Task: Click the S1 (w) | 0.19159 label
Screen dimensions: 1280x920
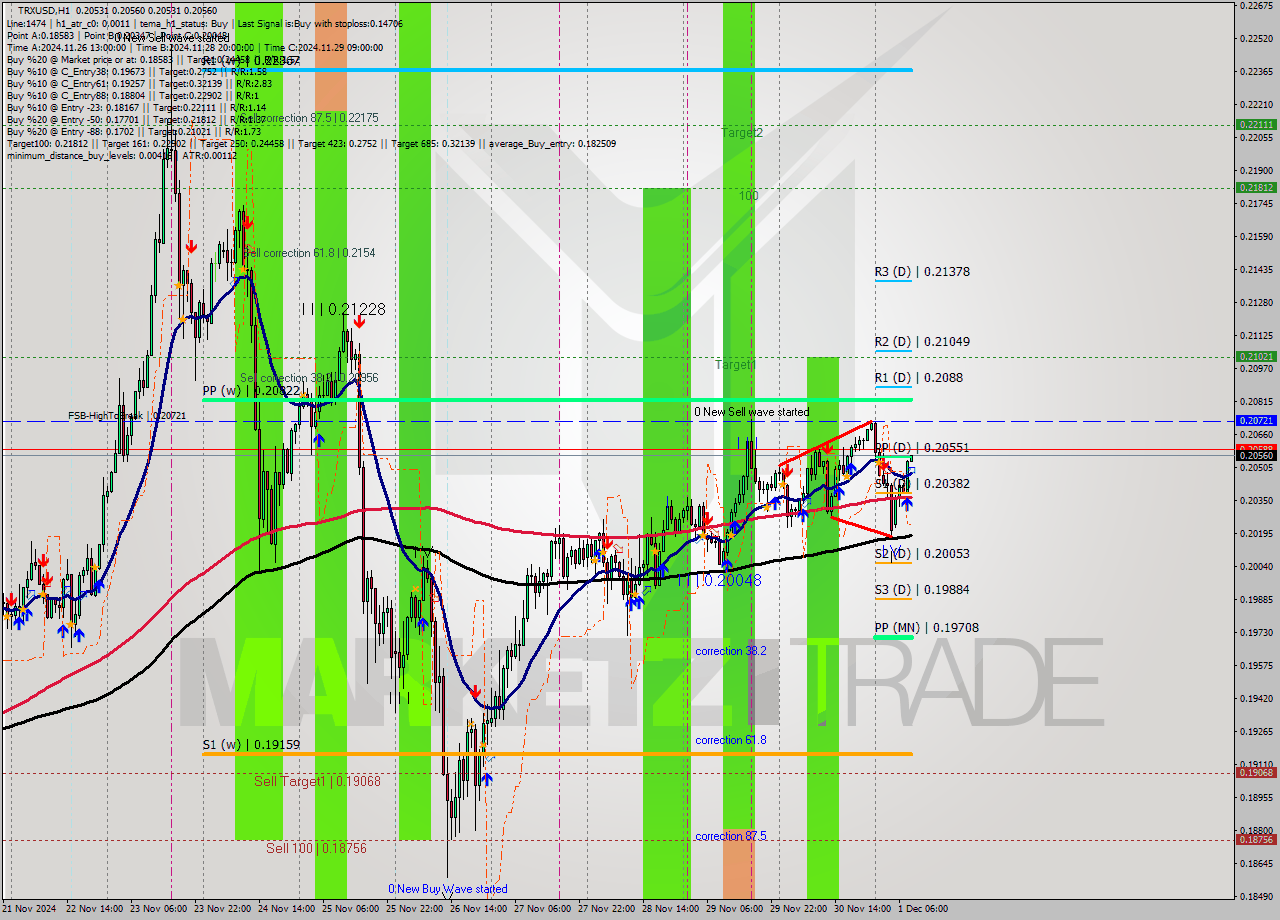Action: pos(251,744)
